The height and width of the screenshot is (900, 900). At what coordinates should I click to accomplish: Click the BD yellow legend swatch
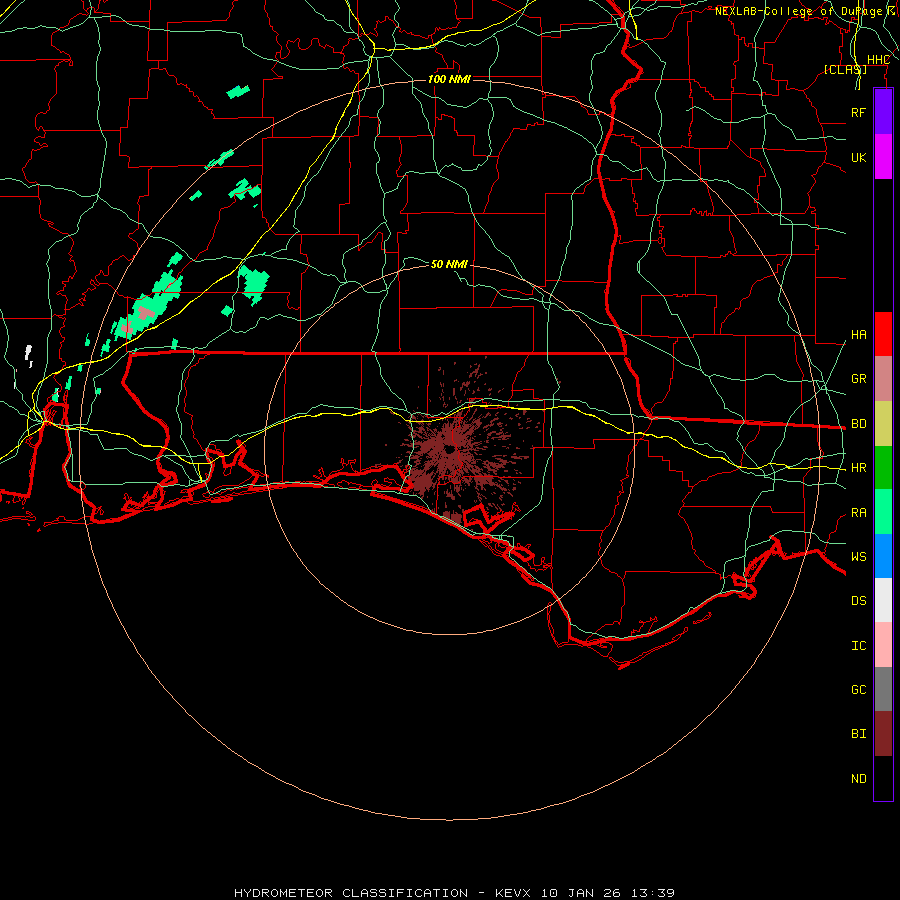tap(883, 424)
